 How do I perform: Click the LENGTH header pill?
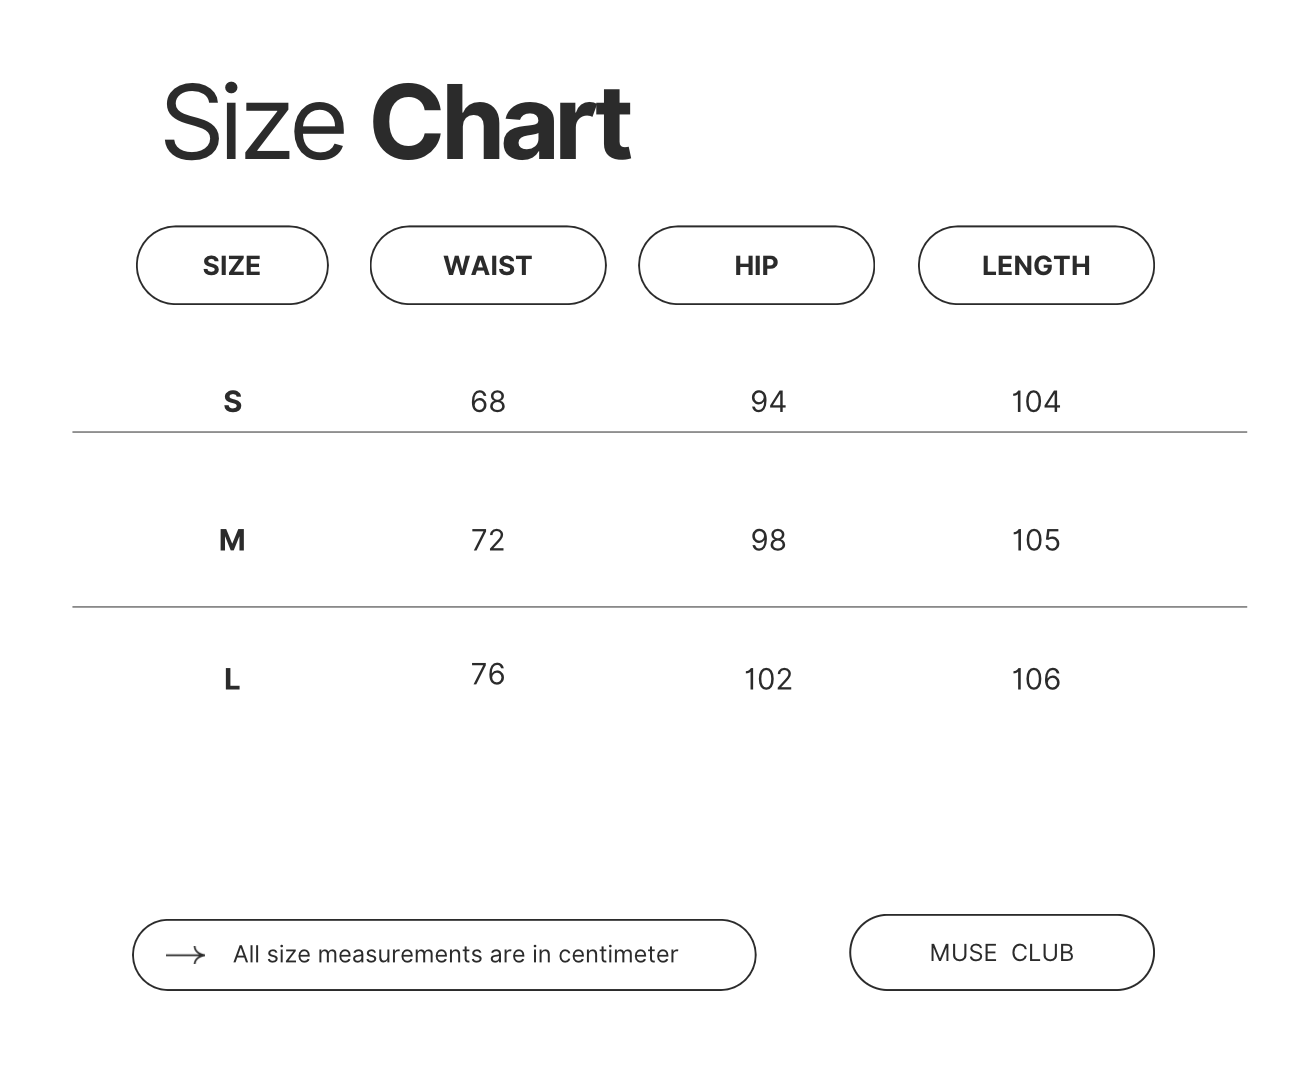tap(1036, 265)
